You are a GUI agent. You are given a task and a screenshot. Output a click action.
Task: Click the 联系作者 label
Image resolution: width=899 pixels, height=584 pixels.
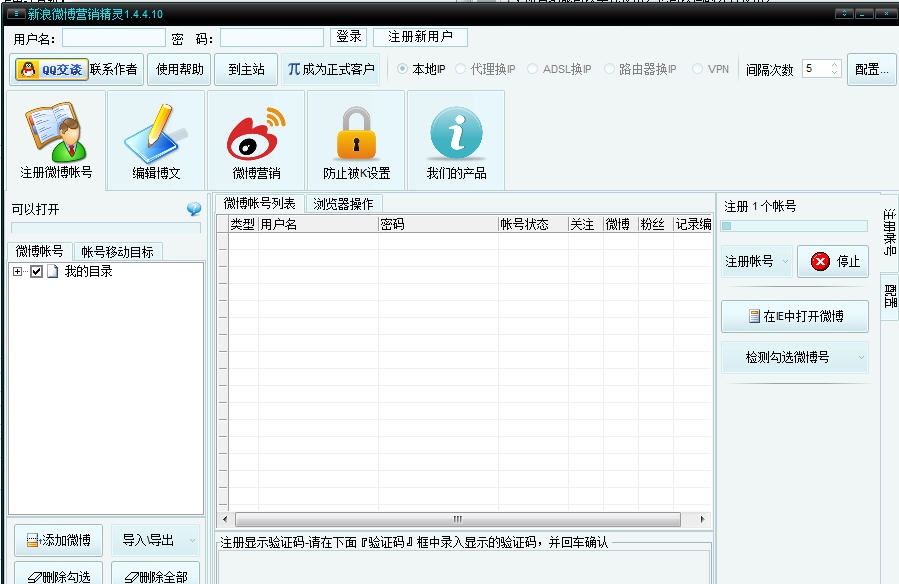pos(114,69)
